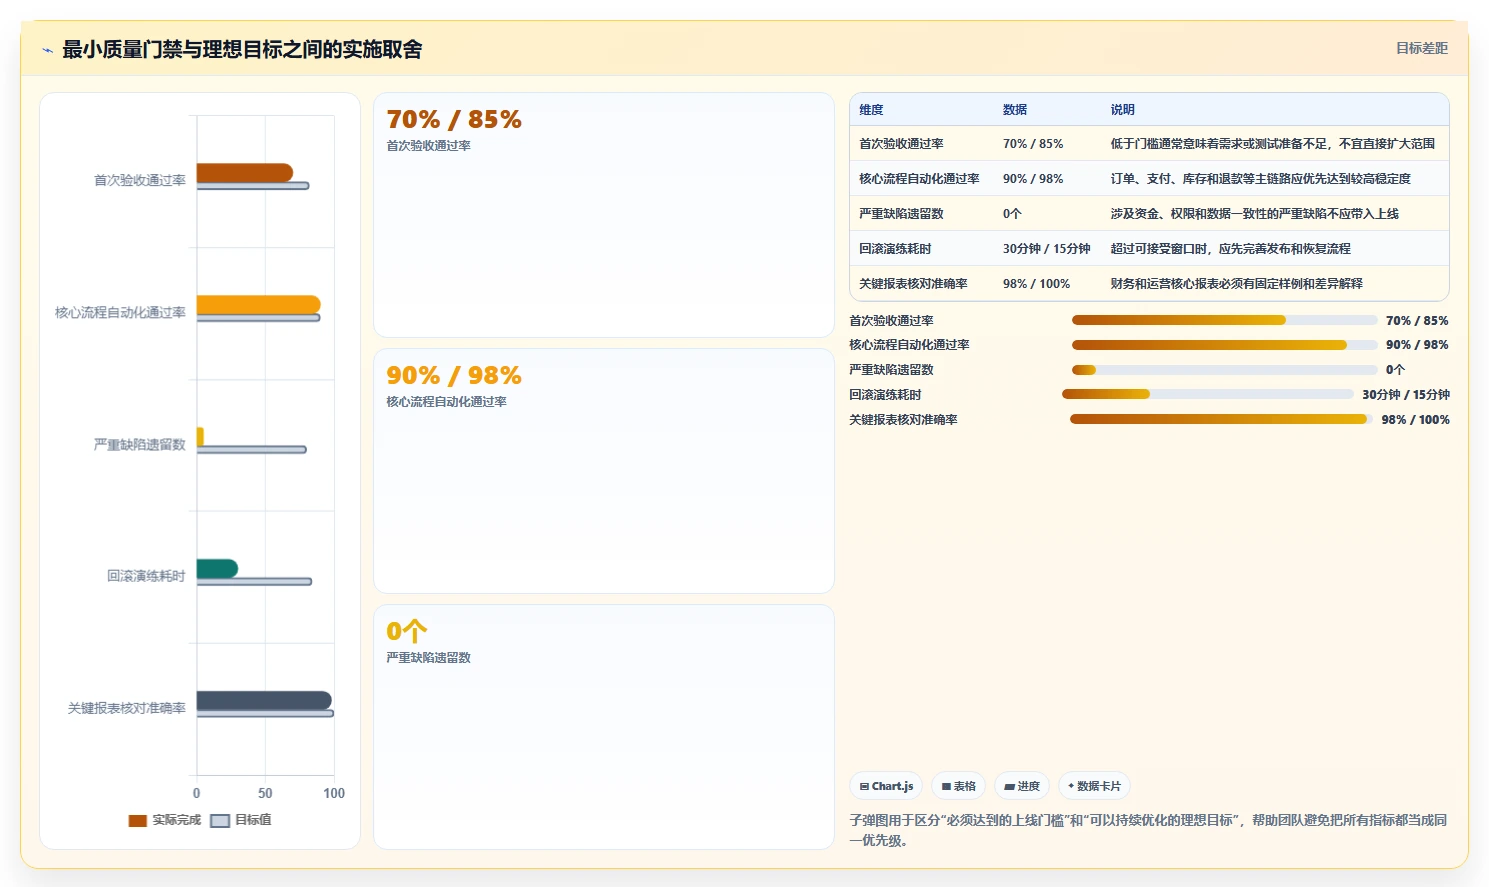Click the 100 tick on the chart x-axis
1489x887 pixels.
coord(334,793)
